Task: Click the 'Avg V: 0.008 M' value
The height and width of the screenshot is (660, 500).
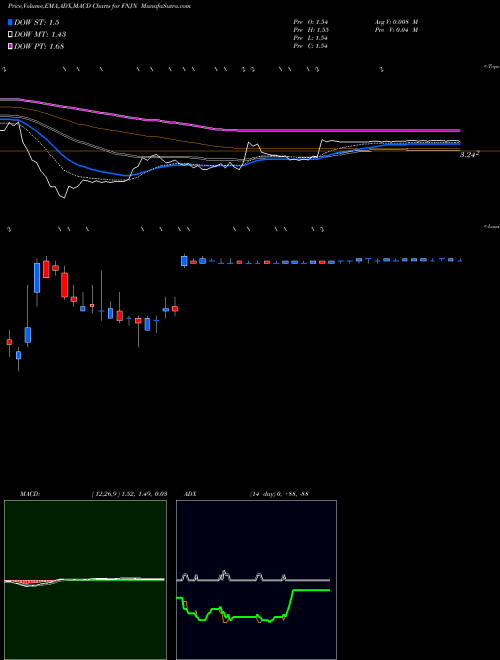Action: (x=396, y=21)
